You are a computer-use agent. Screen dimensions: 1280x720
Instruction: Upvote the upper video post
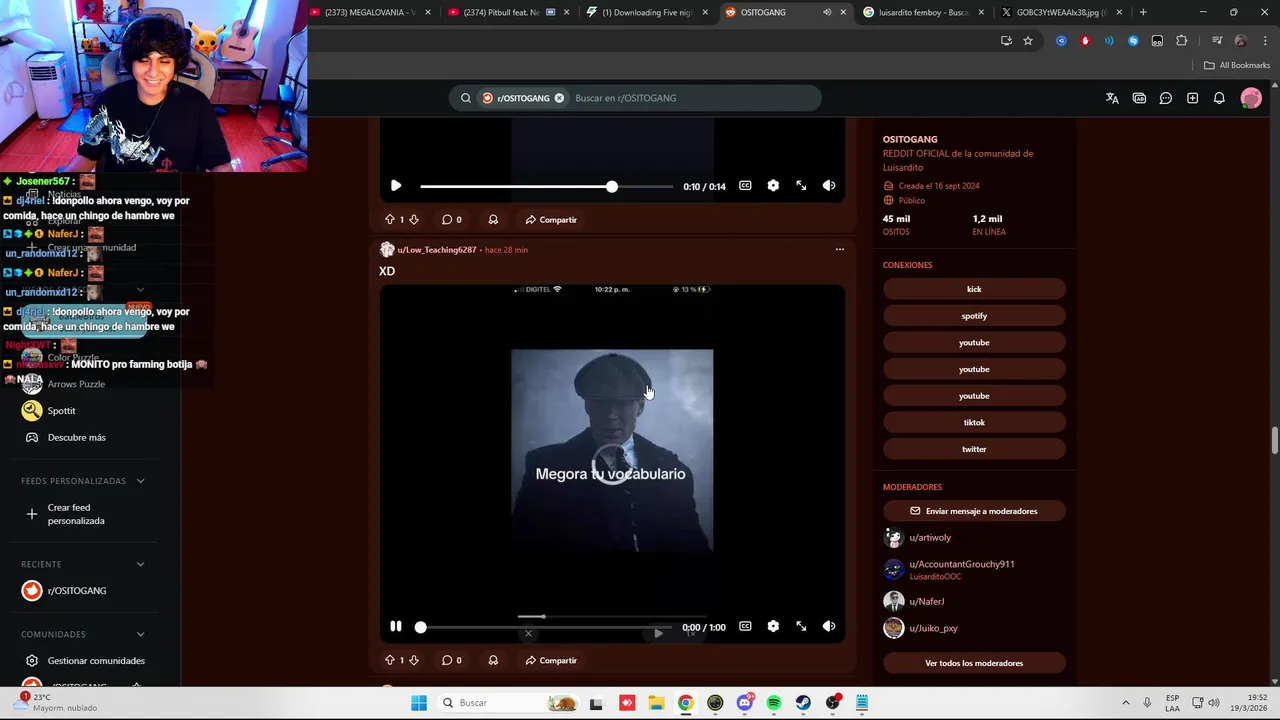pos(390,220)
